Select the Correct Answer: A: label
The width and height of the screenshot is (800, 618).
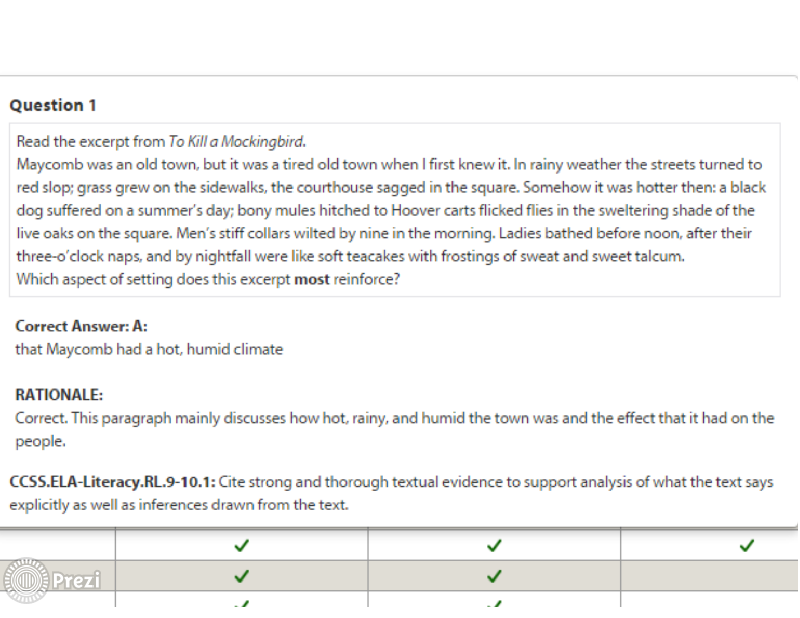82,326
